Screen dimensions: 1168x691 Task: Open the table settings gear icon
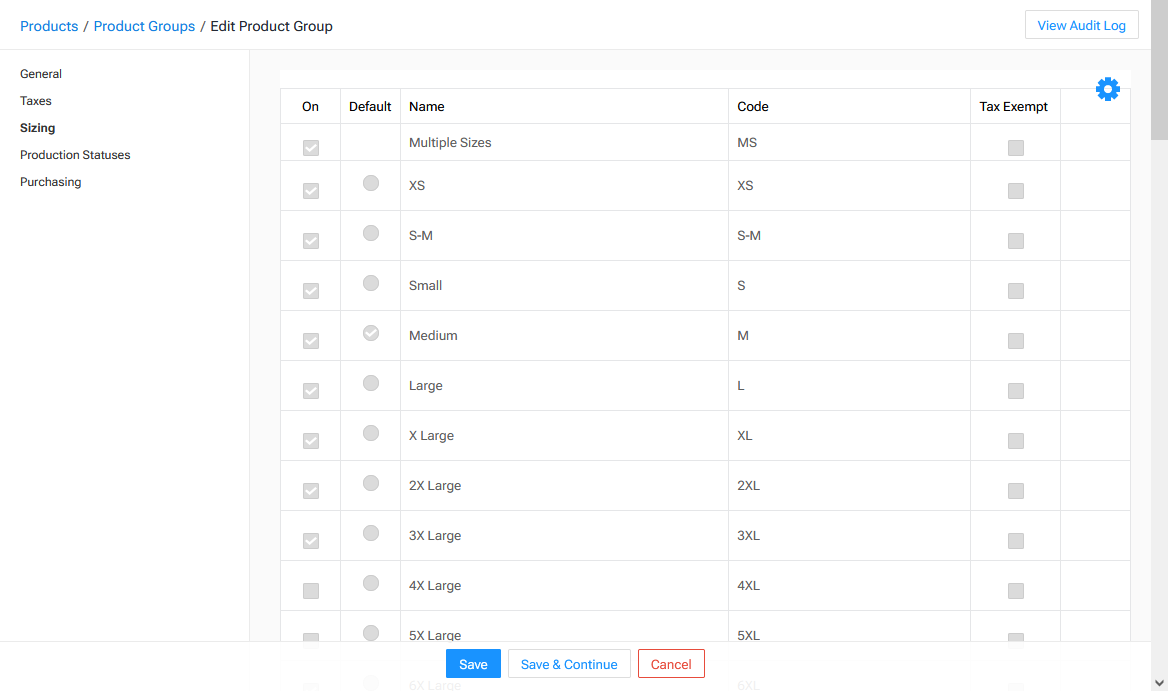(1108, 88)
